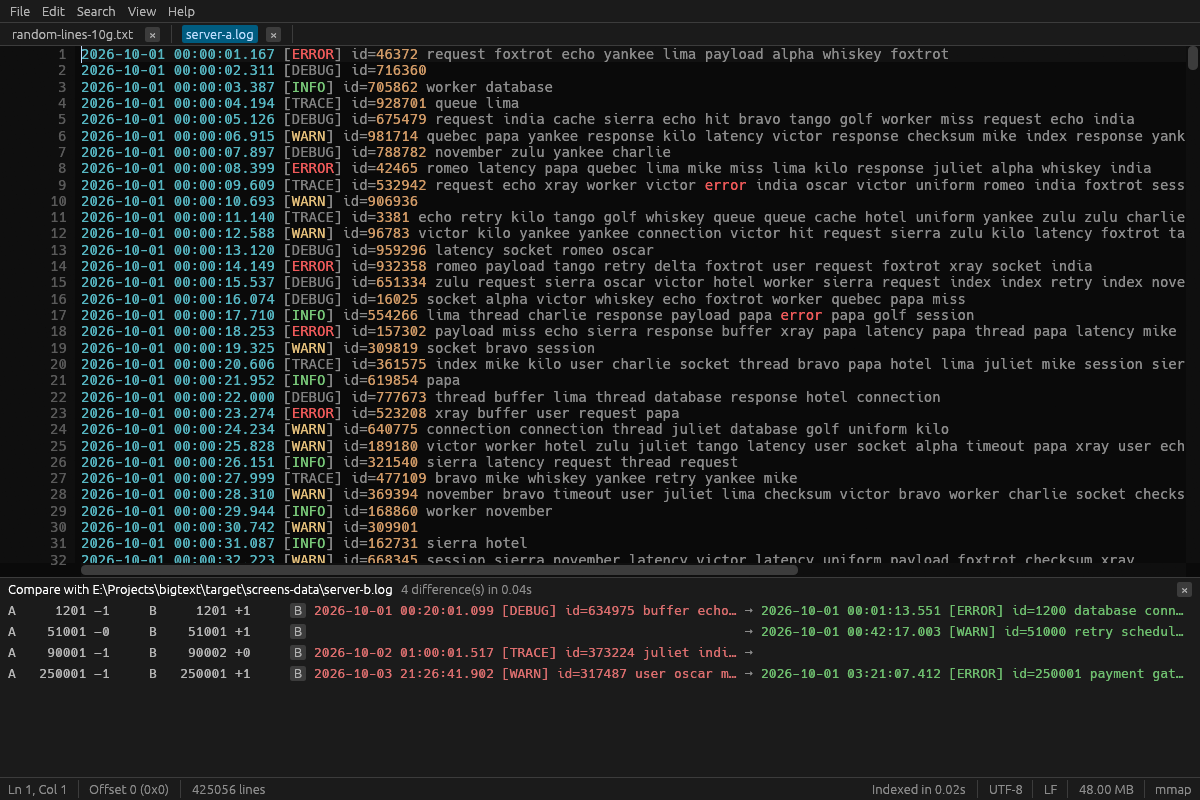1200x800 pixels.
Task: Select the diff line with id=373224 juliet
Action: pos(526,652)
